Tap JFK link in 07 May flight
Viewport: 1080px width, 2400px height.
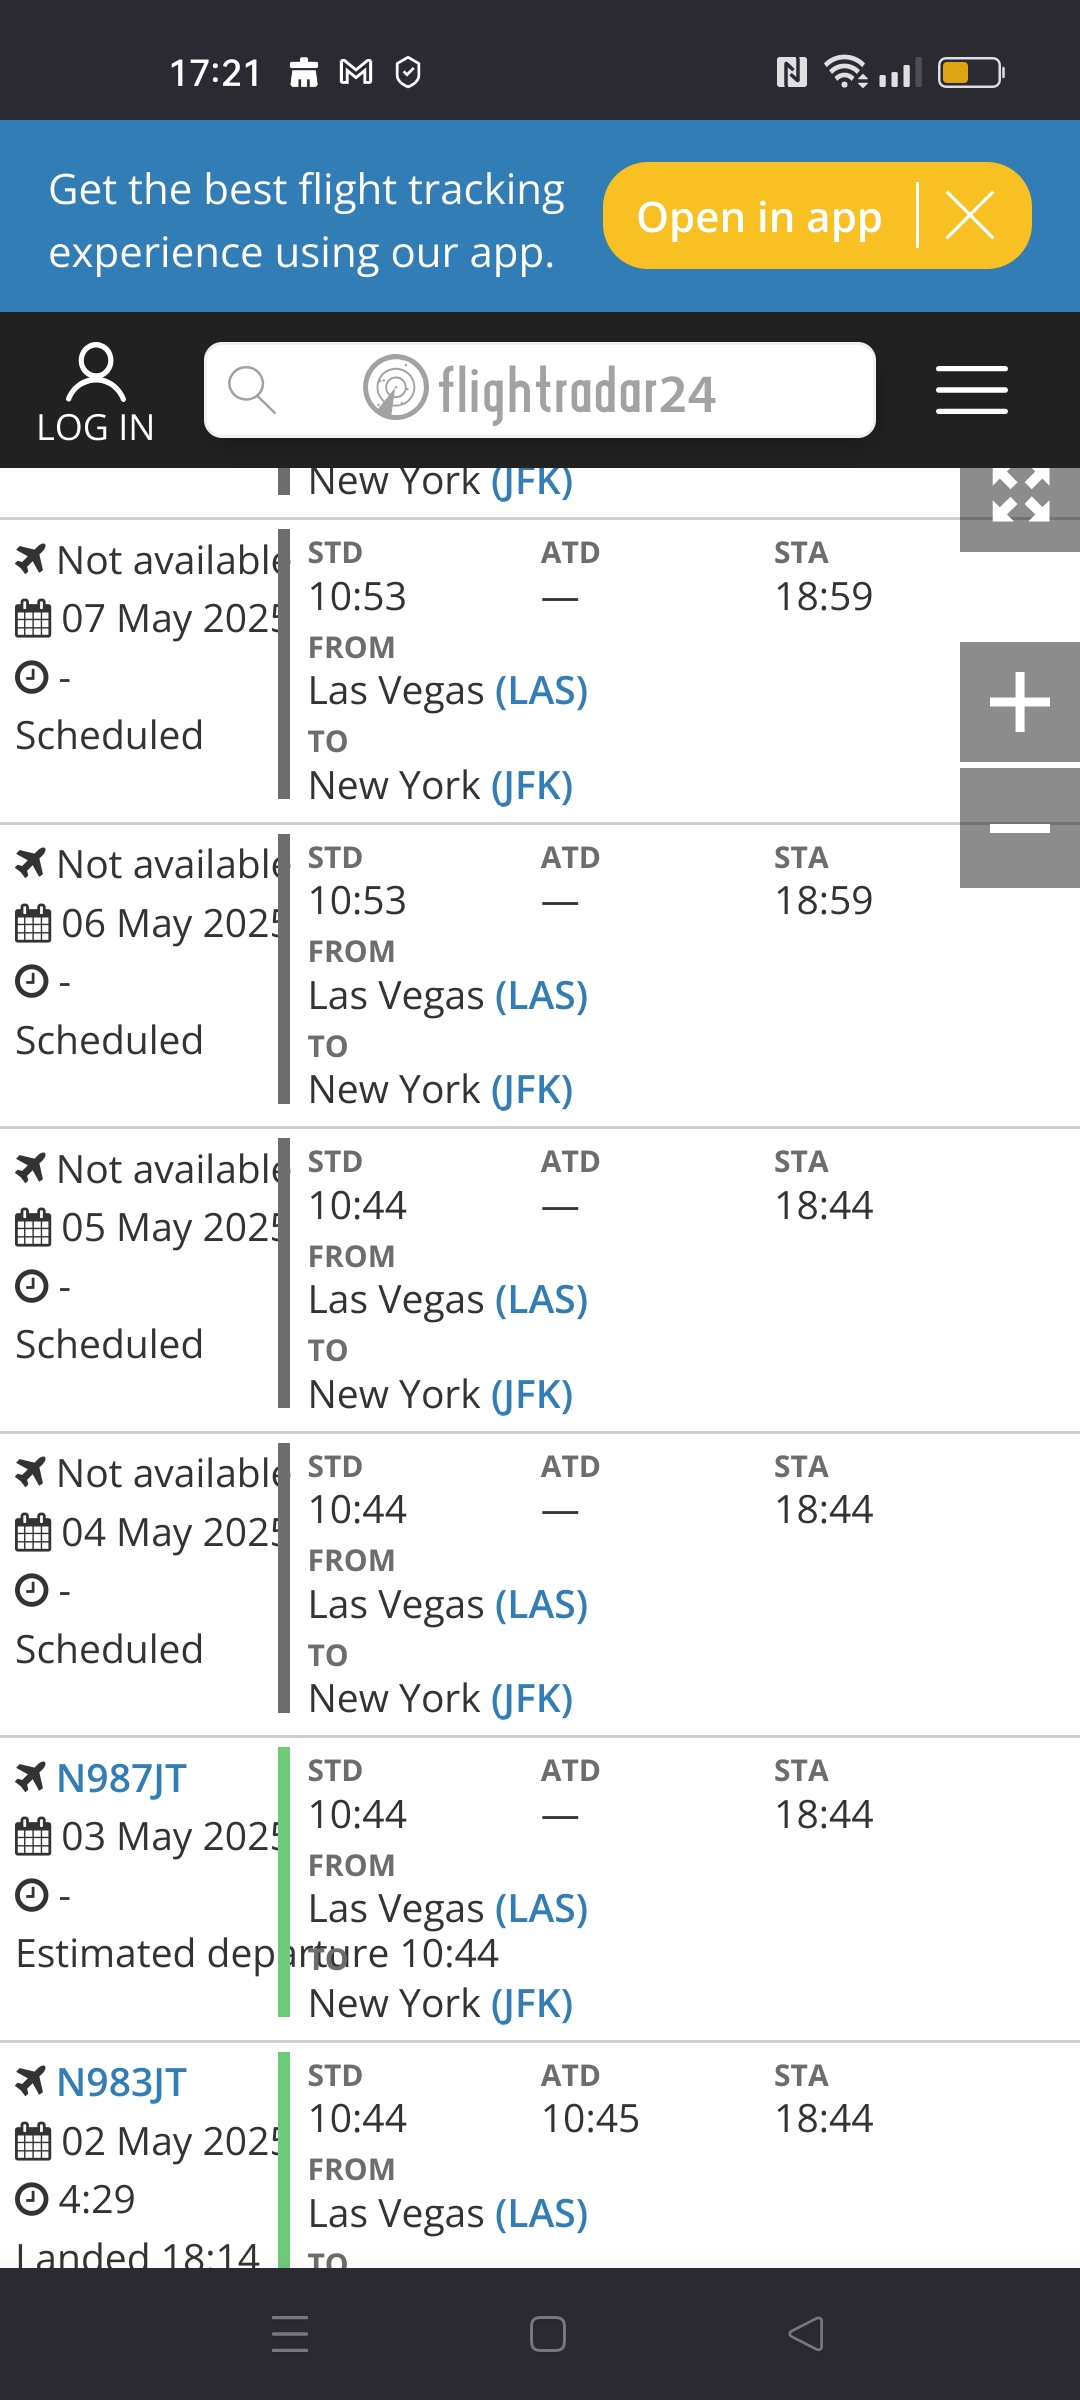pos(532,786)
